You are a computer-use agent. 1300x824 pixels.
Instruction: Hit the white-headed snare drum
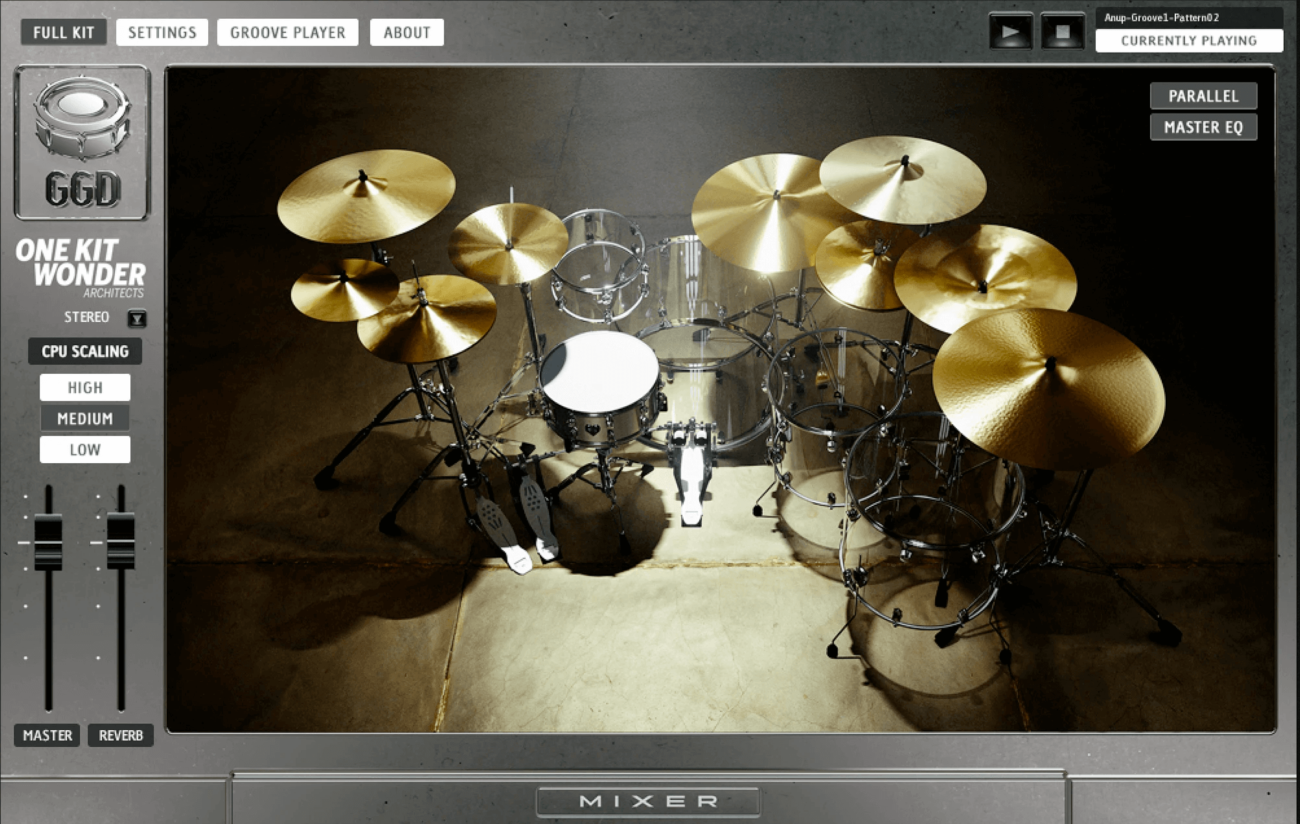[x=599, y=373]
